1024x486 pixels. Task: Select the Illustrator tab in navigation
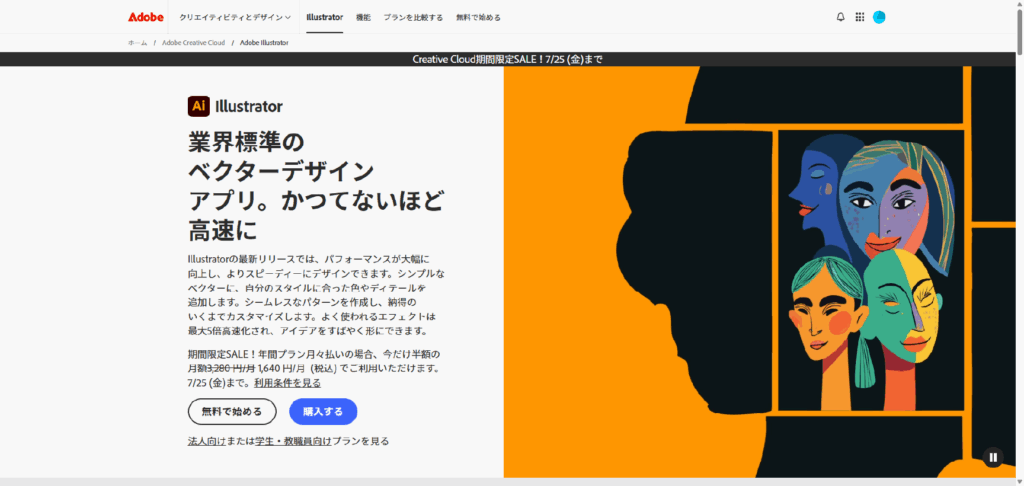[325, 18]
